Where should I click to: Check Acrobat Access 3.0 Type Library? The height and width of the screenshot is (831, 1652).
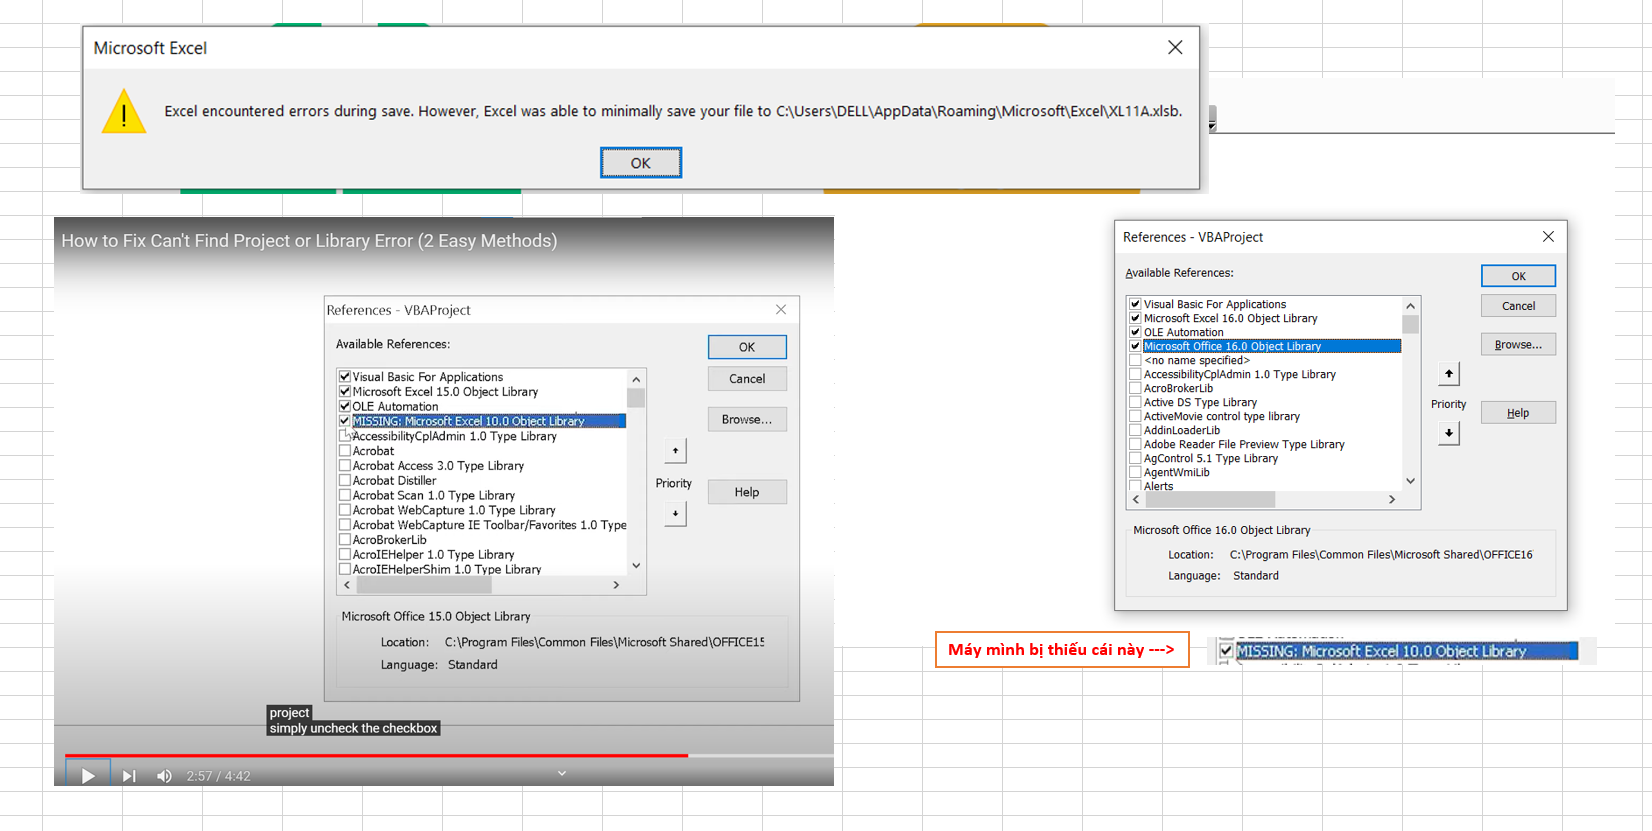point(345,465)
